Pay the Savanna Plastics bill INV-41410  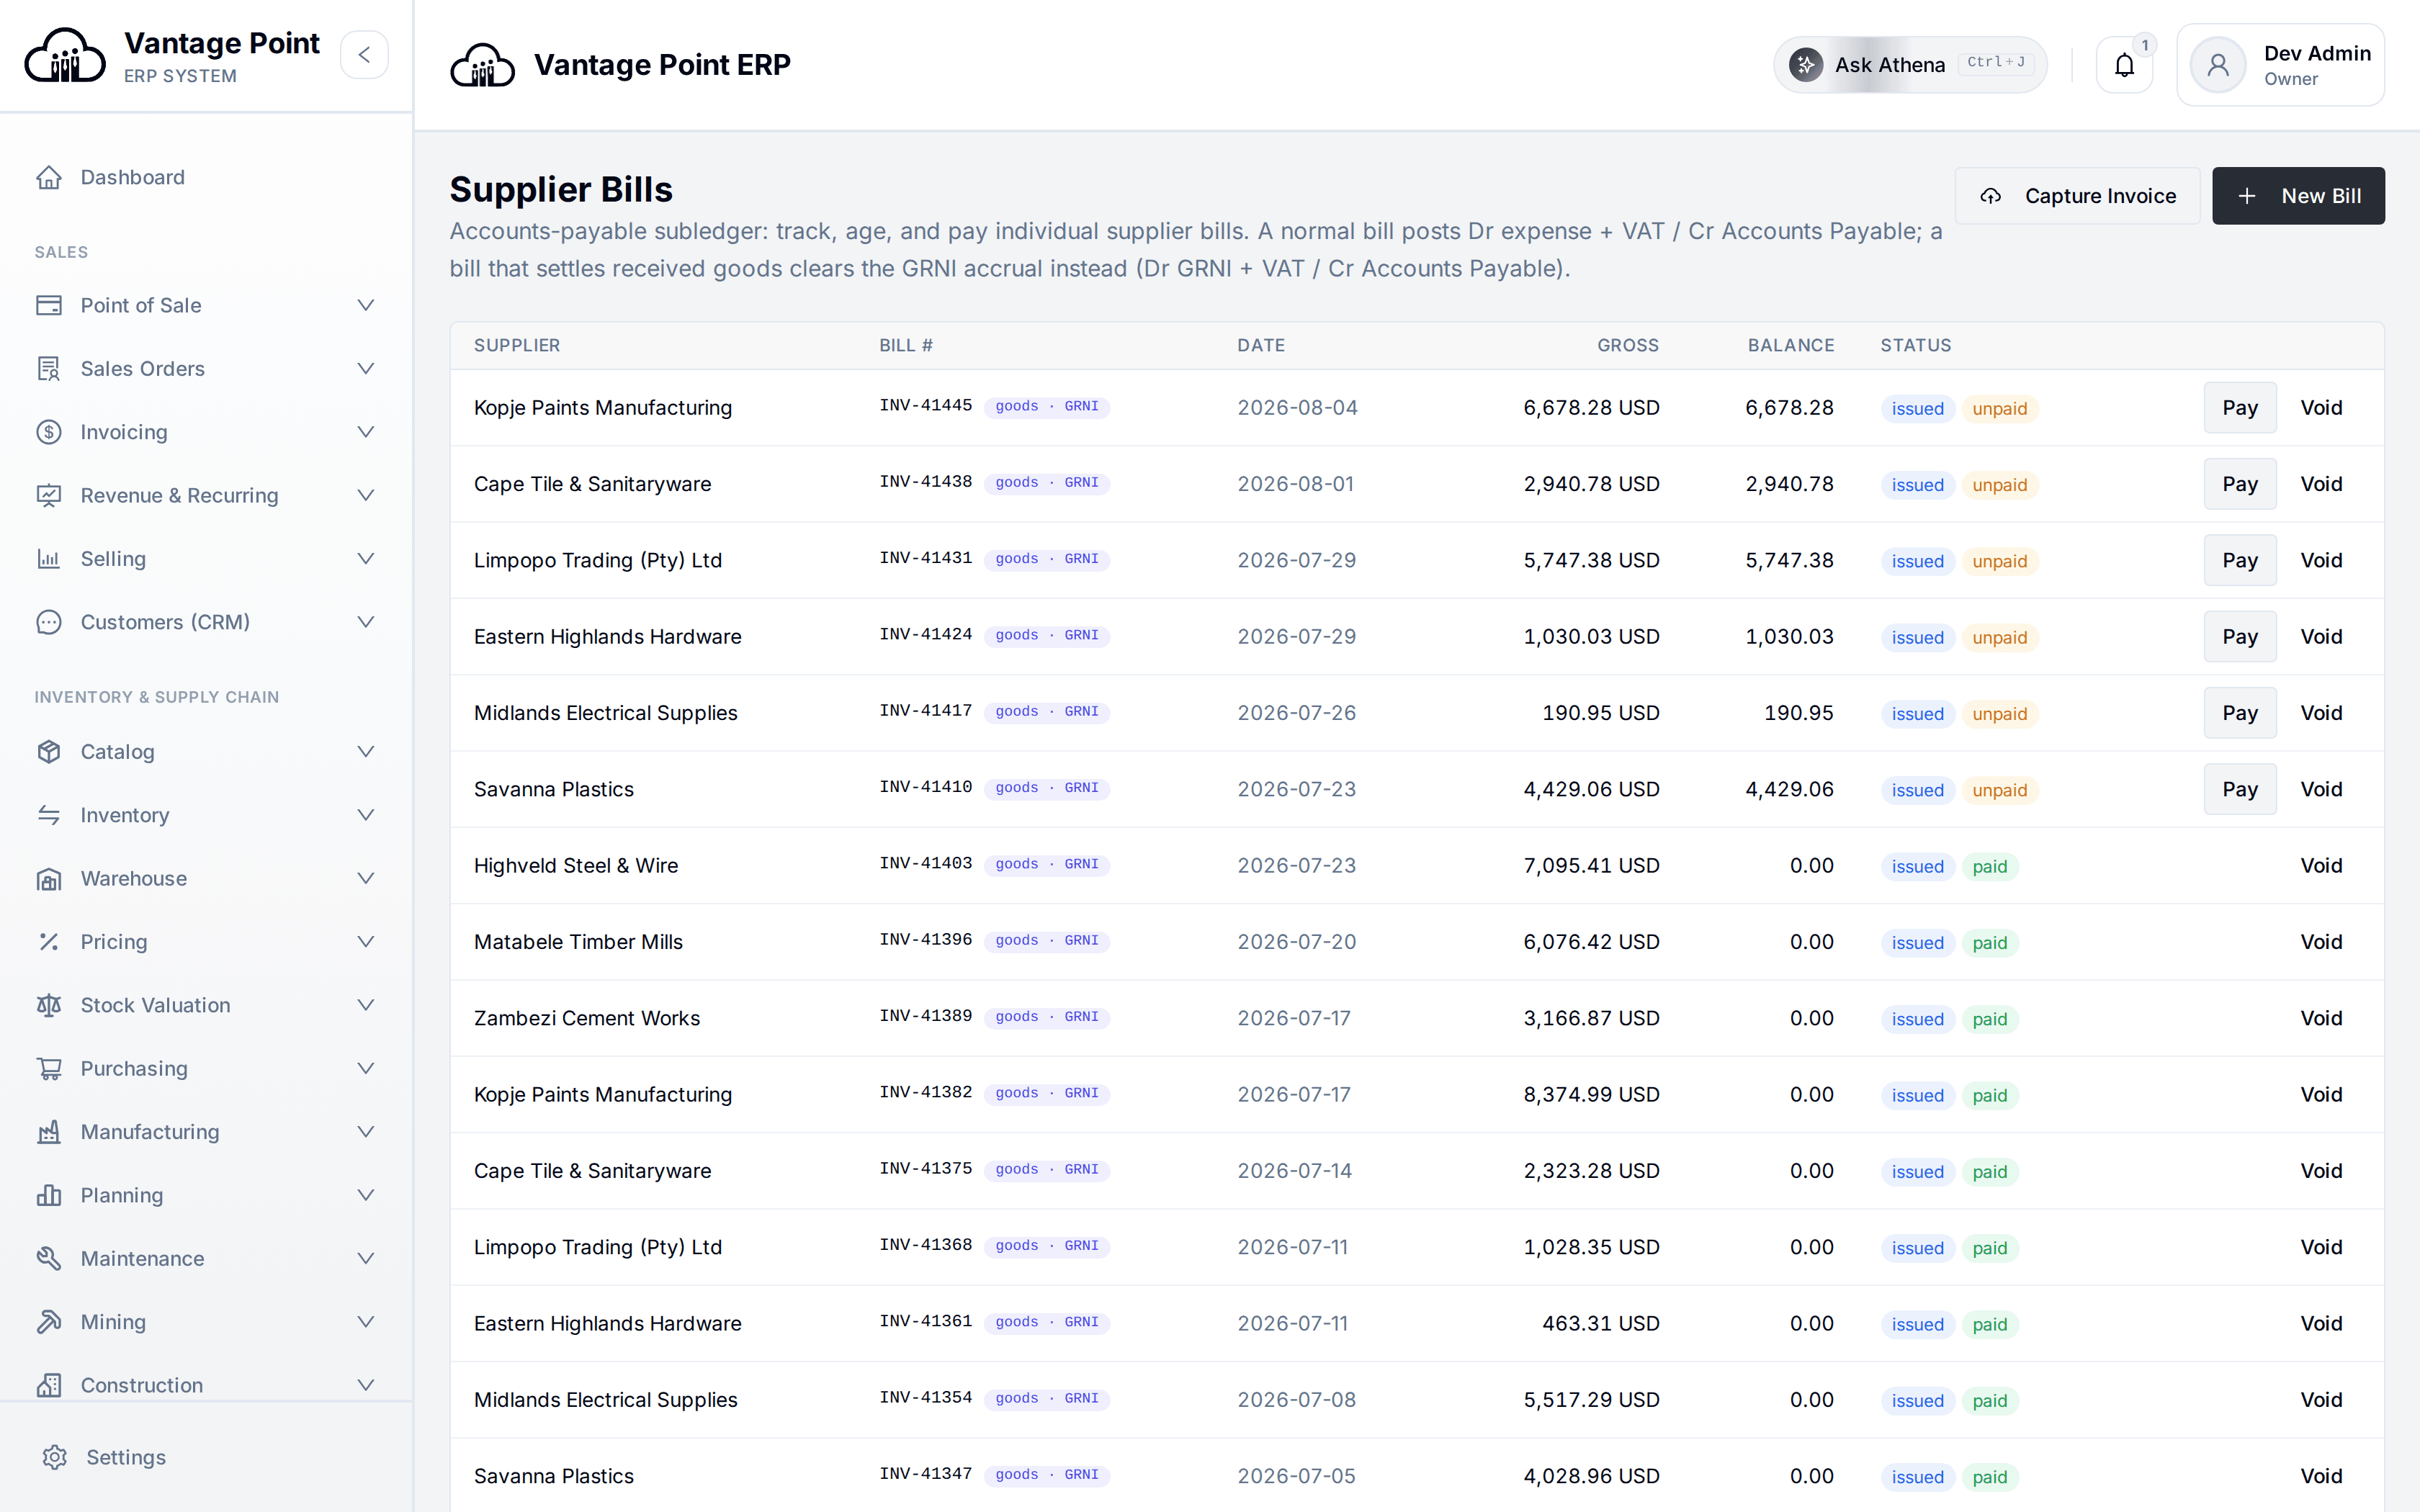(x=2240, y=789)
